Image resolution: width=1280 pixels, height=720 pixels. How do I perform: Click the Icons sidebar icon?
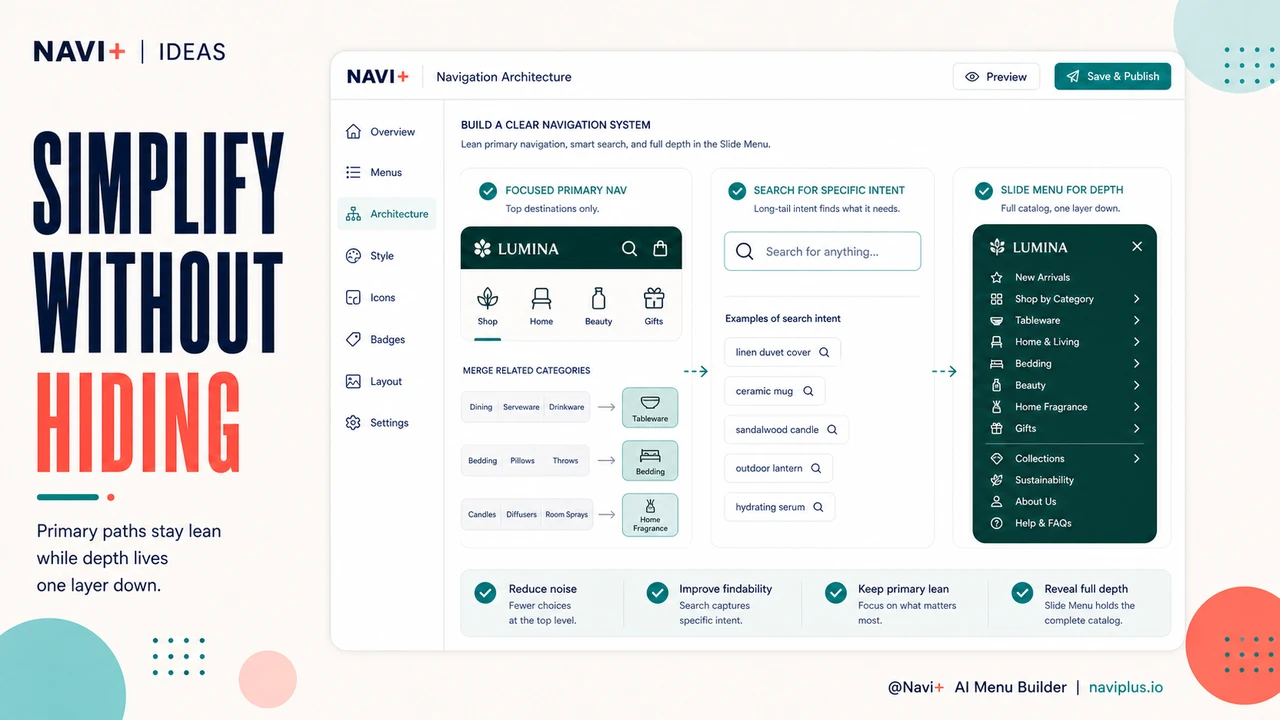point(353,298)
